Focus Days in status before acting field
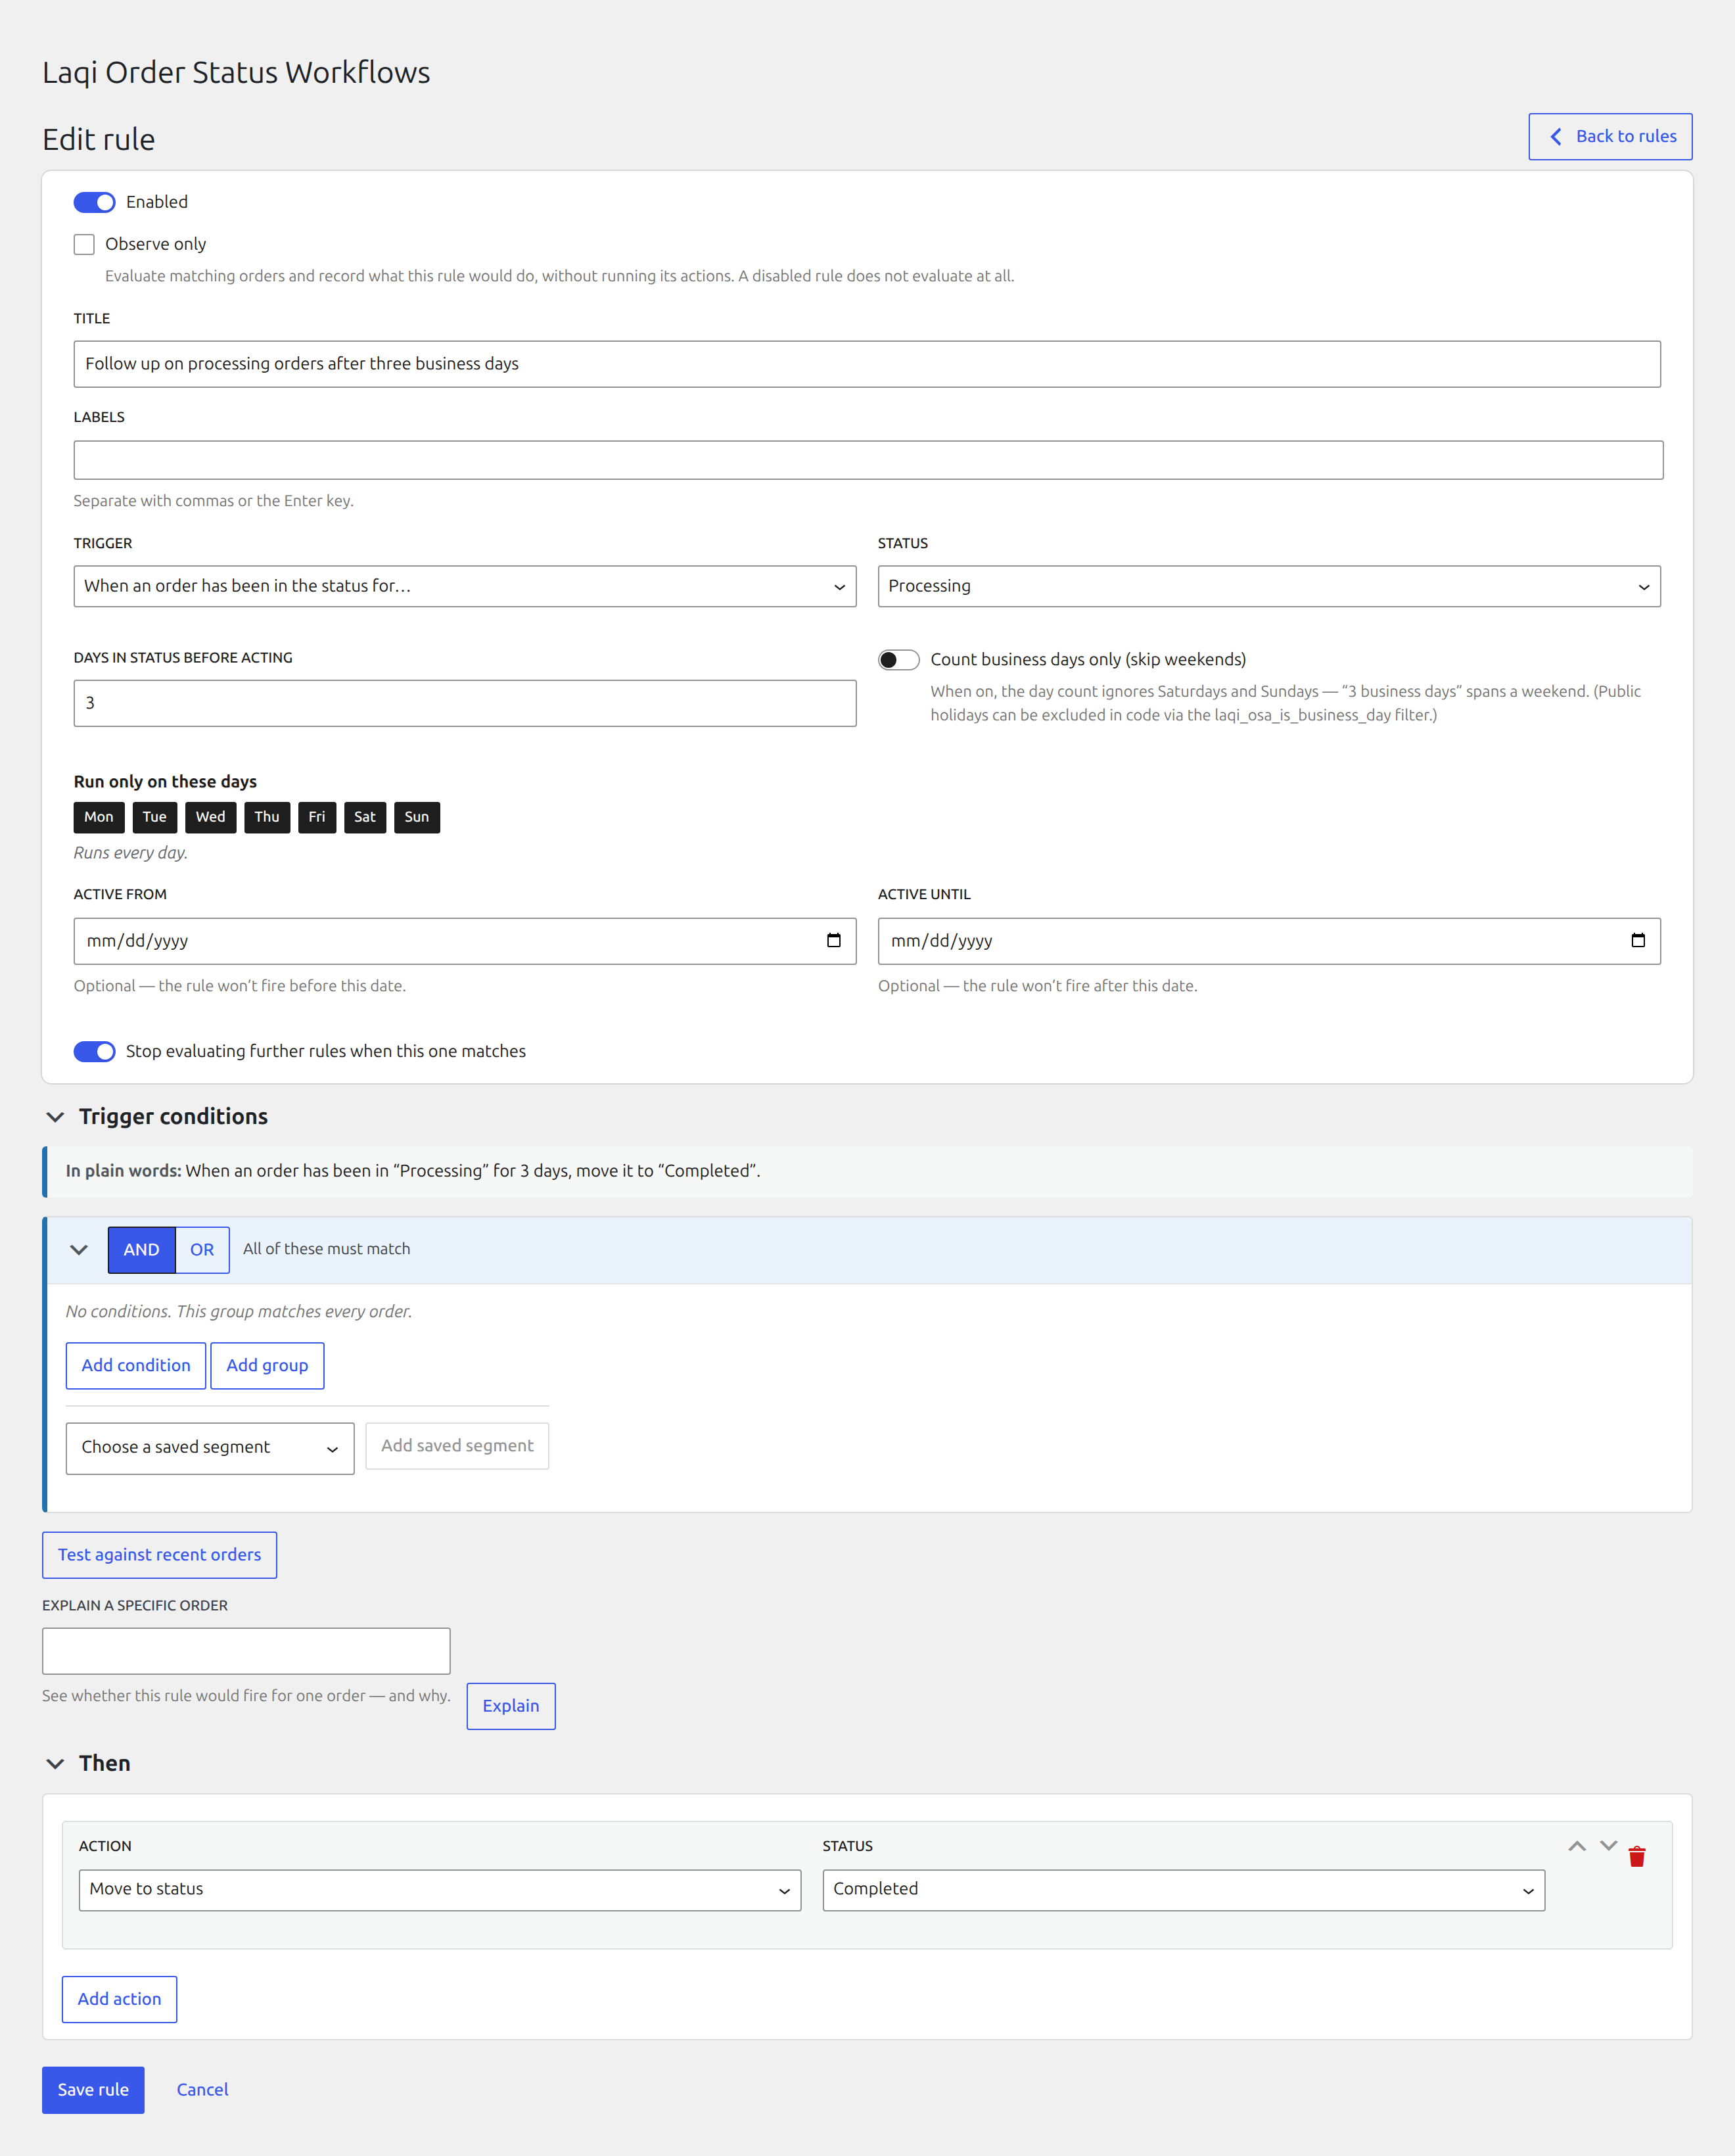 (465, 704)
